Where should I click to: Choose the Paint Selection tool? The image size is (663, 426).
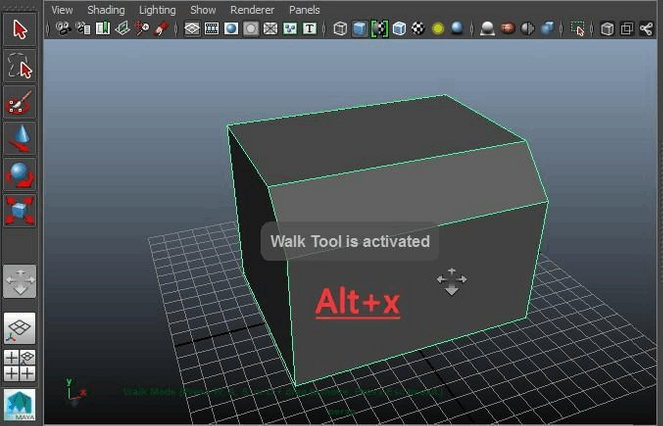[20, 102]
